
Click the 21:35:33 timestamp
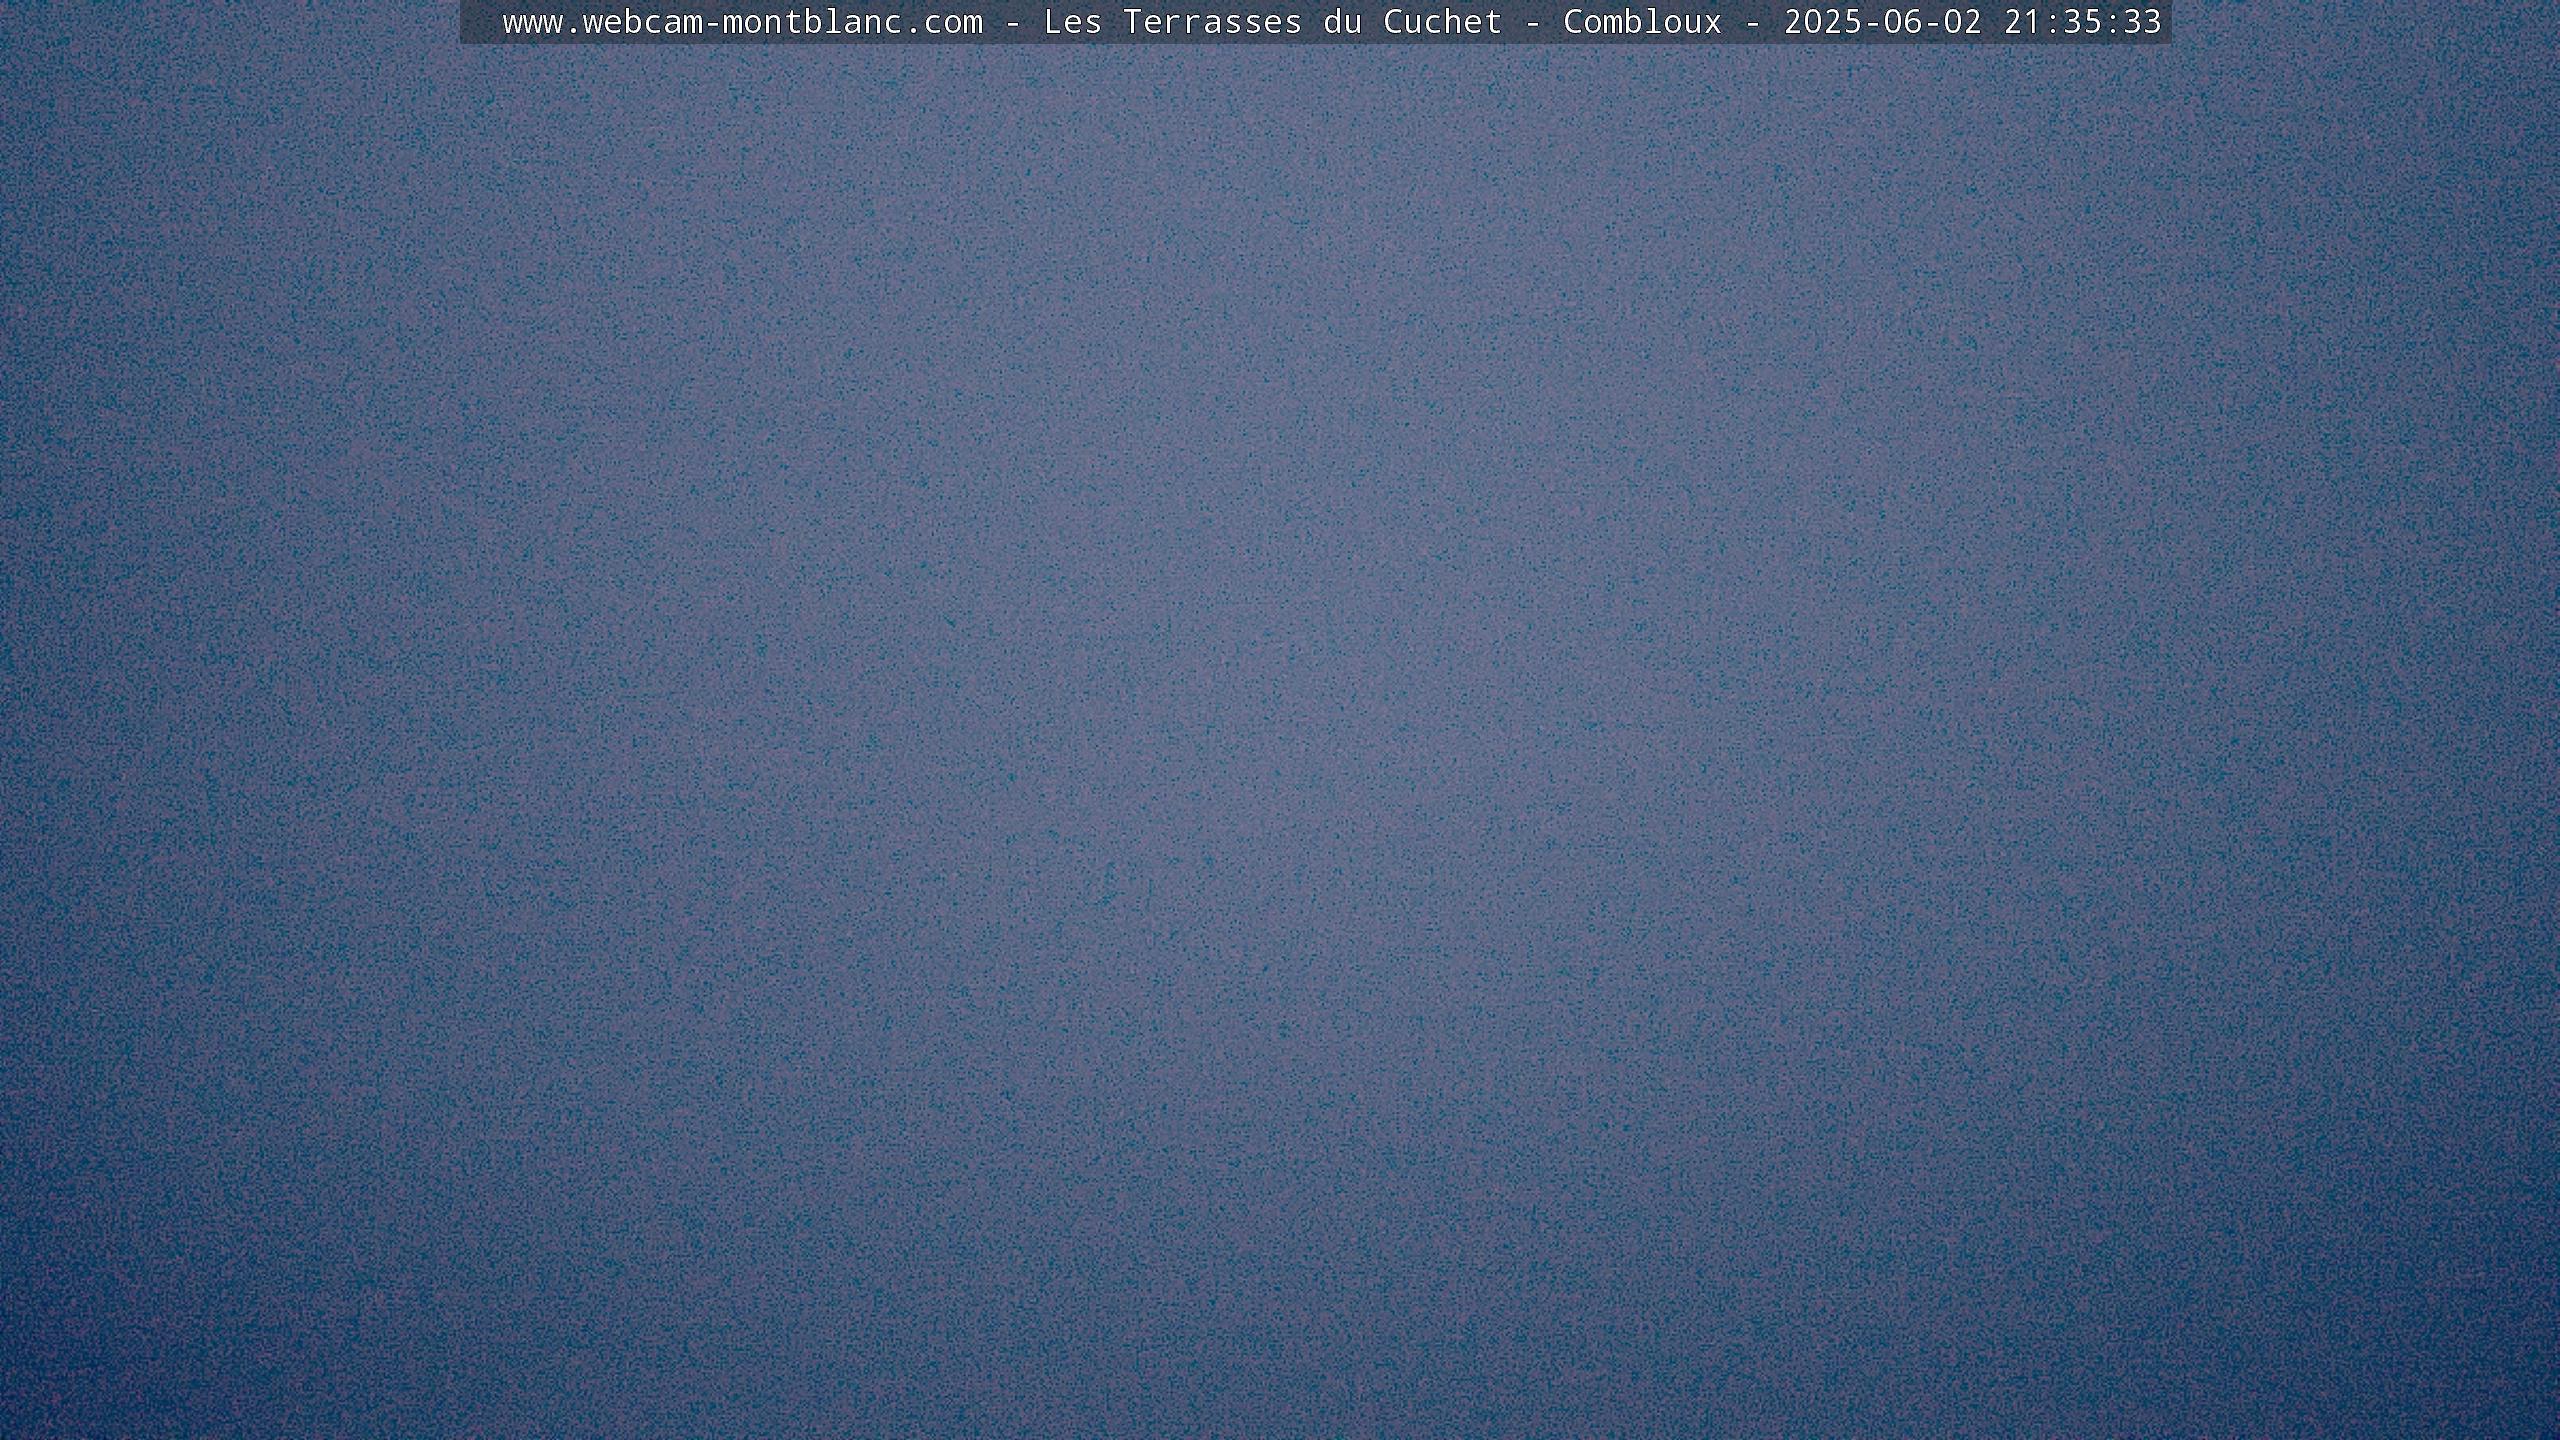(2083, 22)
